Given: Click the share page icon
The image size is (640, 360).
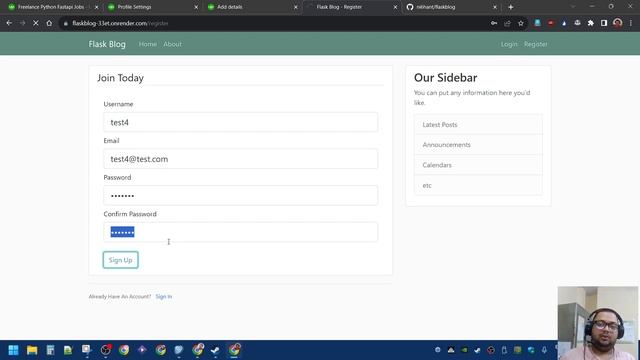Looking at the screenshot, I should tap(507, 23).
